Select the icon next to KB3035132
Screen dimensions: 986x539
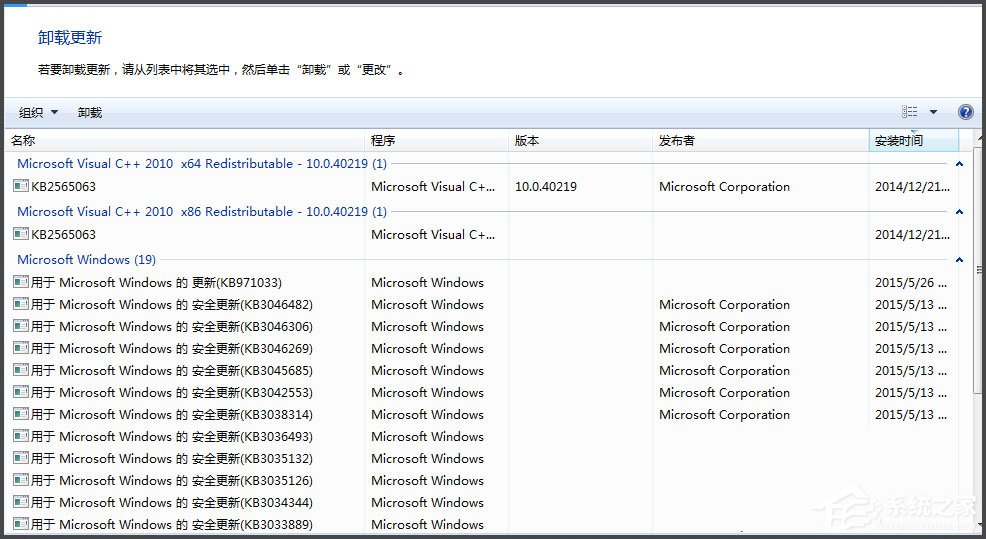(x=21, y=458)
